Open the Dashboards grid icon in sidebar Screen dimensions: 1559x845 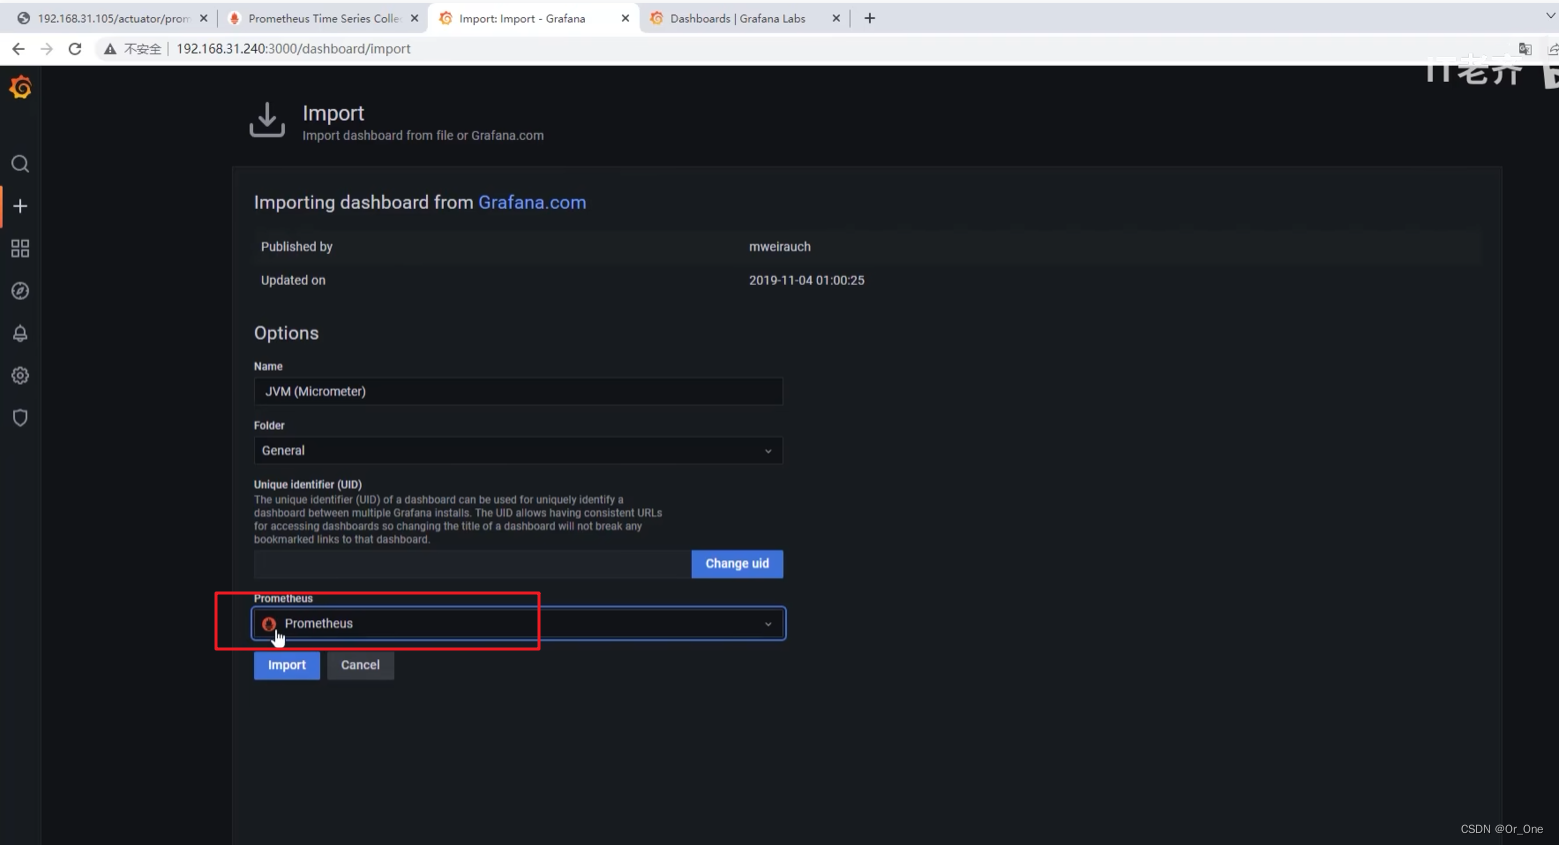pyautogui.click(x=20, y=248)
